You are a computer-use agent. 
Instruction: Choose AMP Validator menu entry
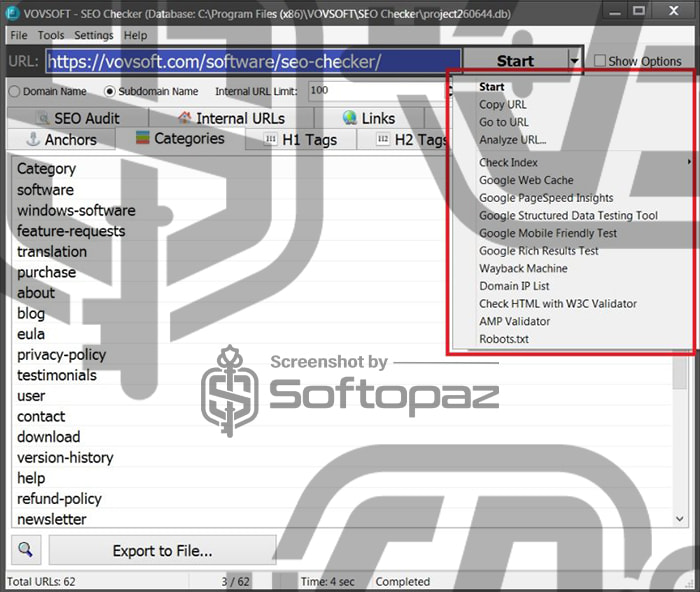pyautogui.click(x=571, y=321)
